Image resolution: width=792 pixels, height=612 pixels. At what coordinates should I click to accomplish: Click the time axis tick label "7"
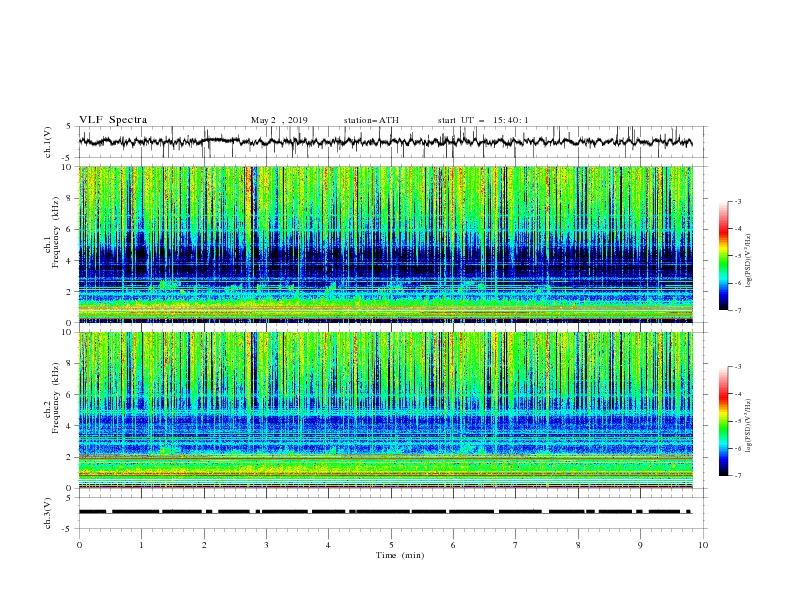516,545
